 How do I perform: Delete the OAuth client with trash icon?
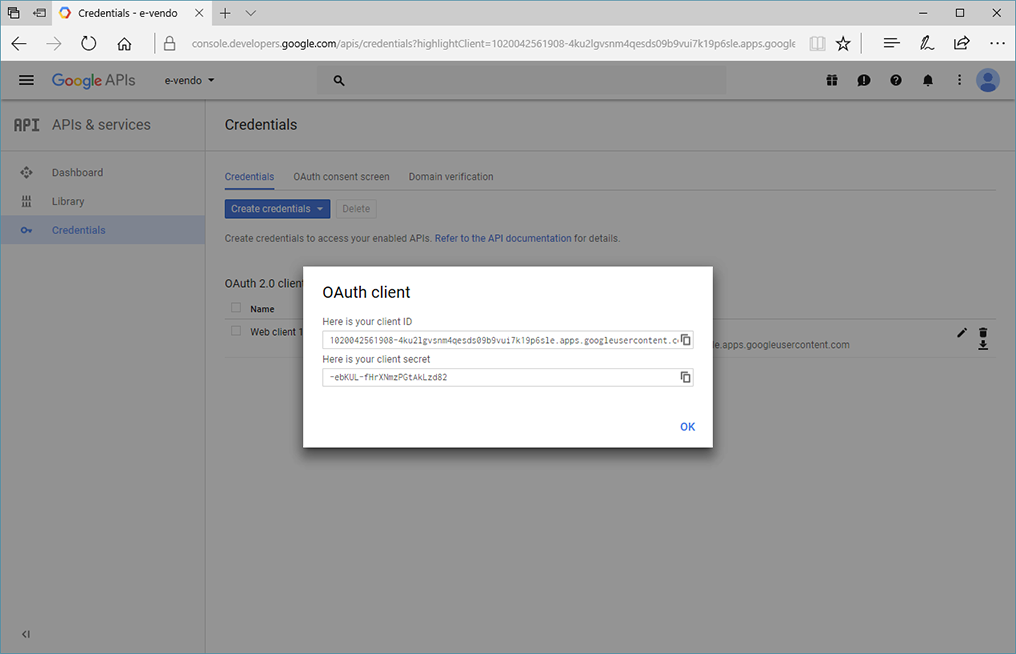(x=983, y=333)
